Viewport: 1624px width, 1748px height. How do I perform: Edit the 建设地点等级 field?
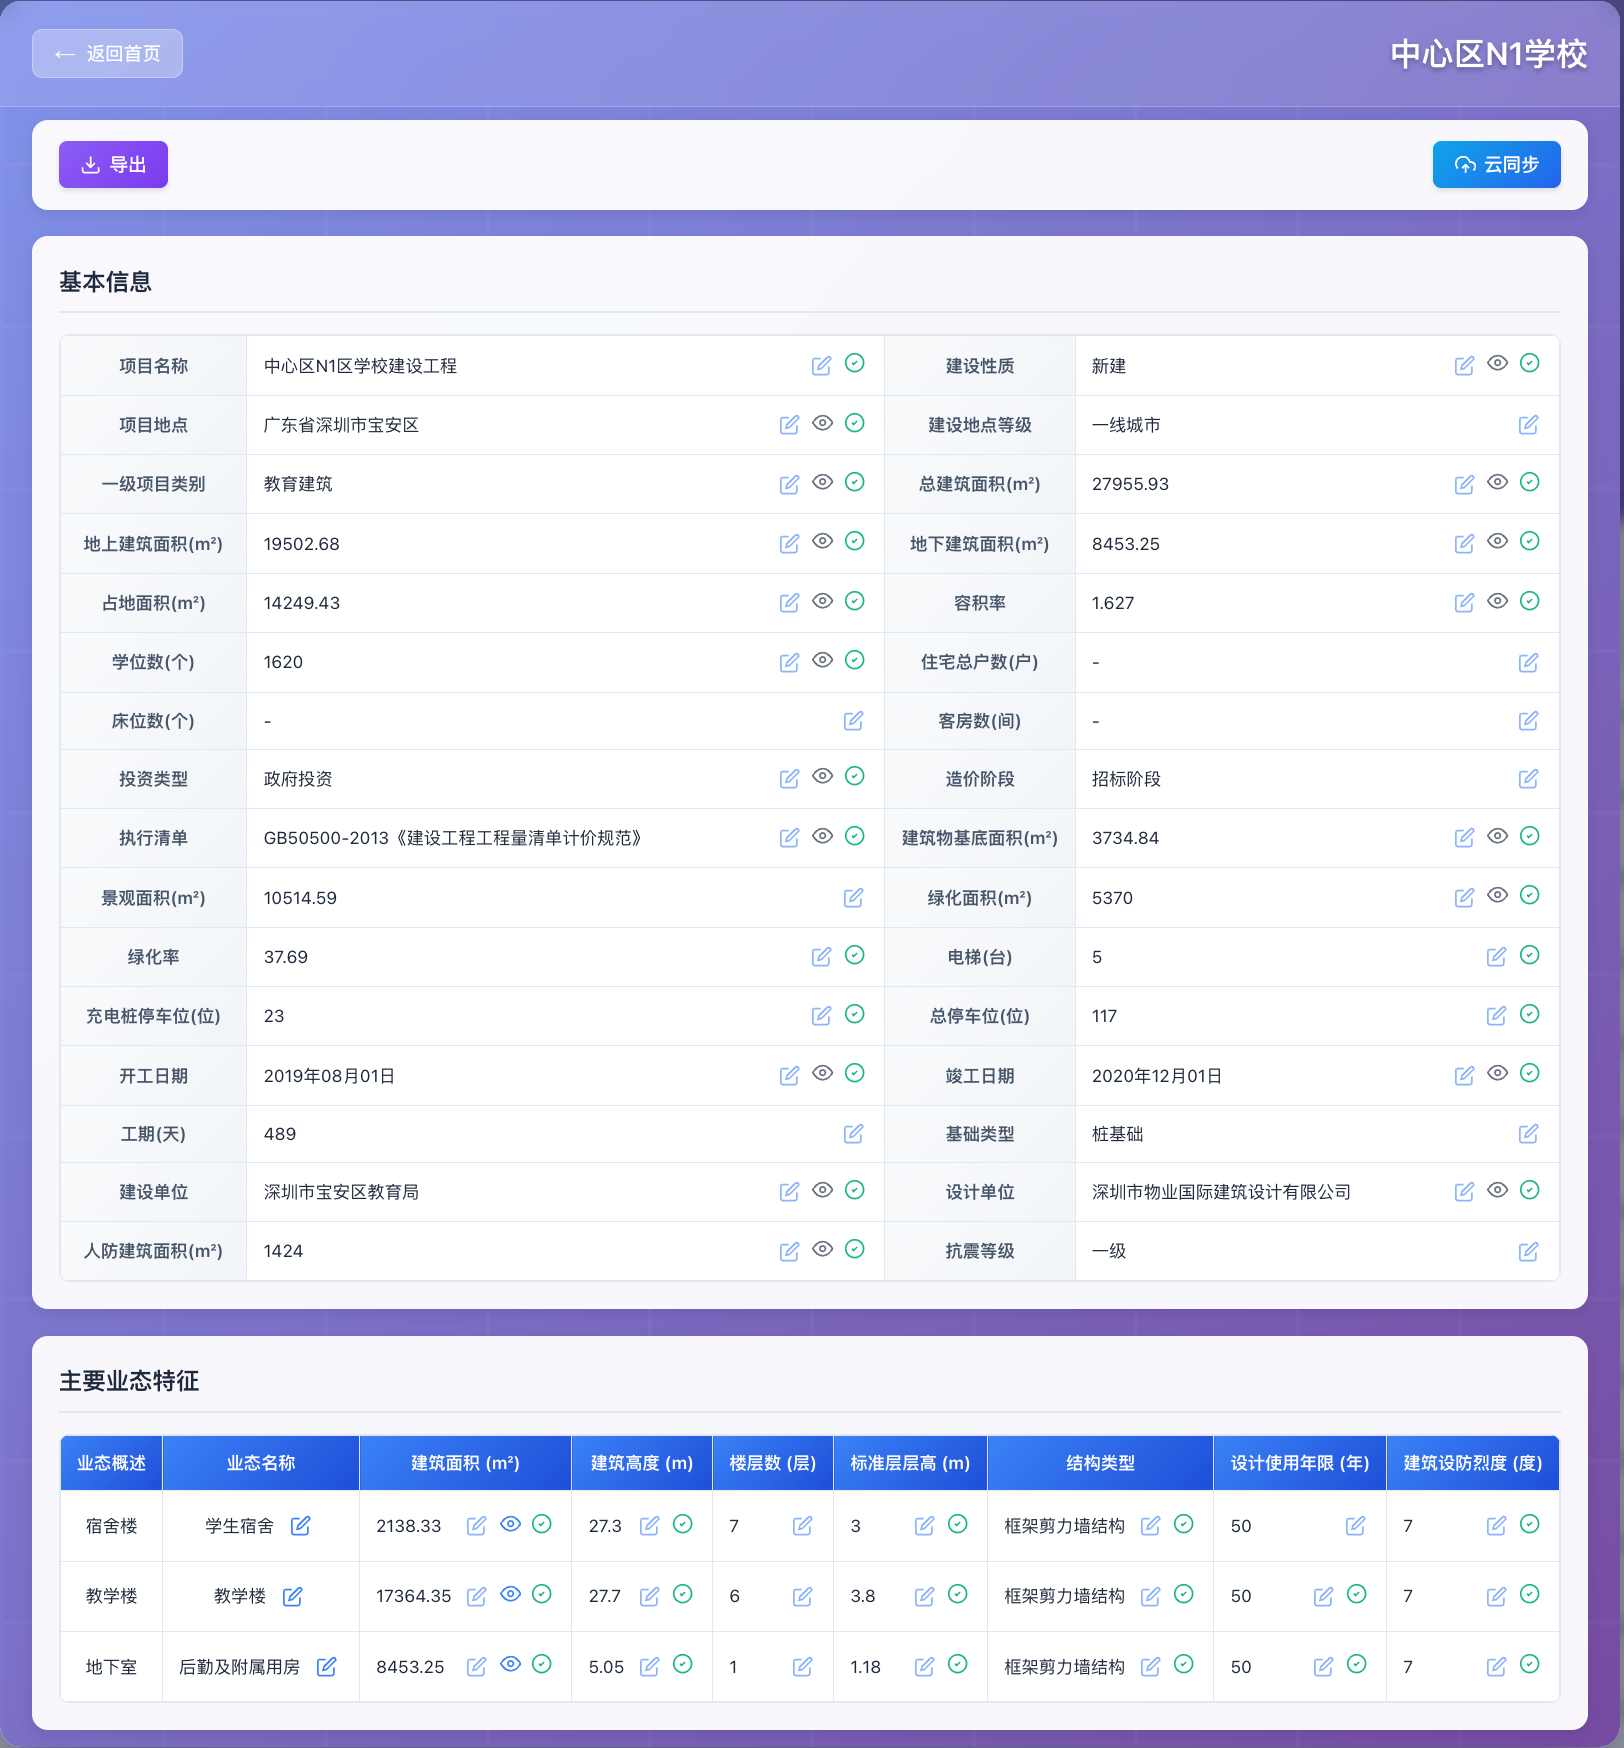click(1529, 425)
